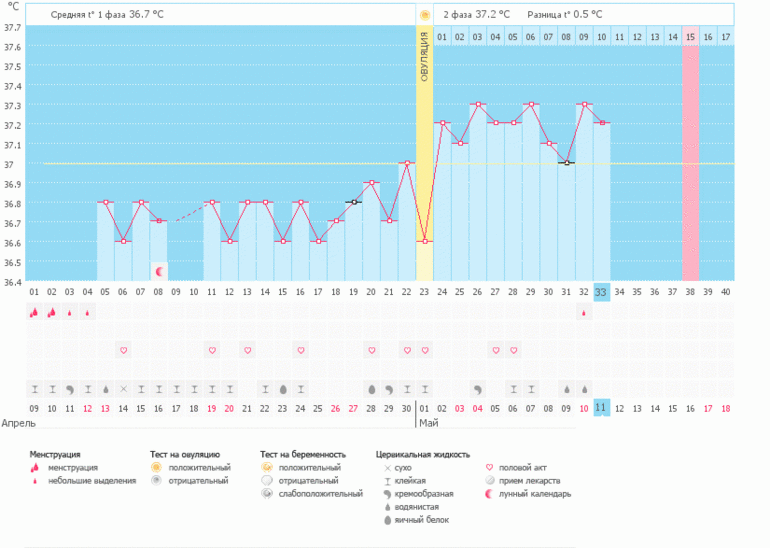
Task: Click the pink phase-day 15 header cell
Action: (690, 37)
